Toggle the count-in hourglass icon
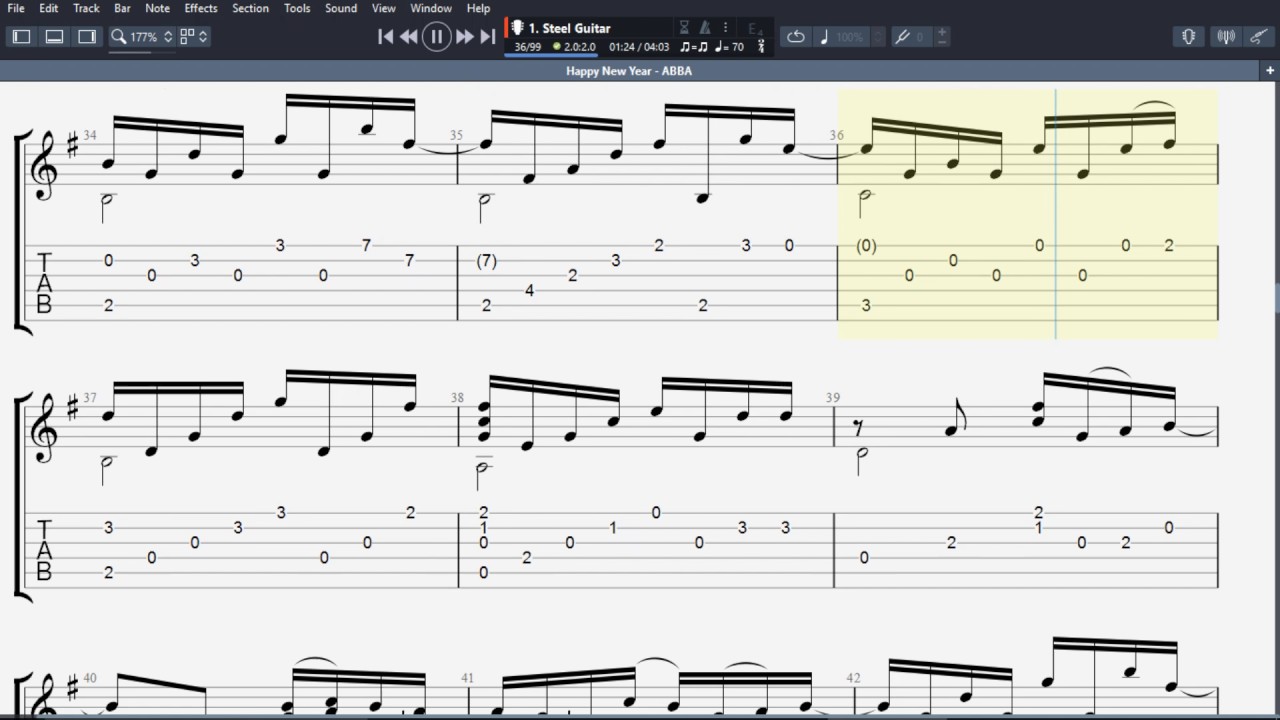The image size is (1280, 720). click(684, 28)
